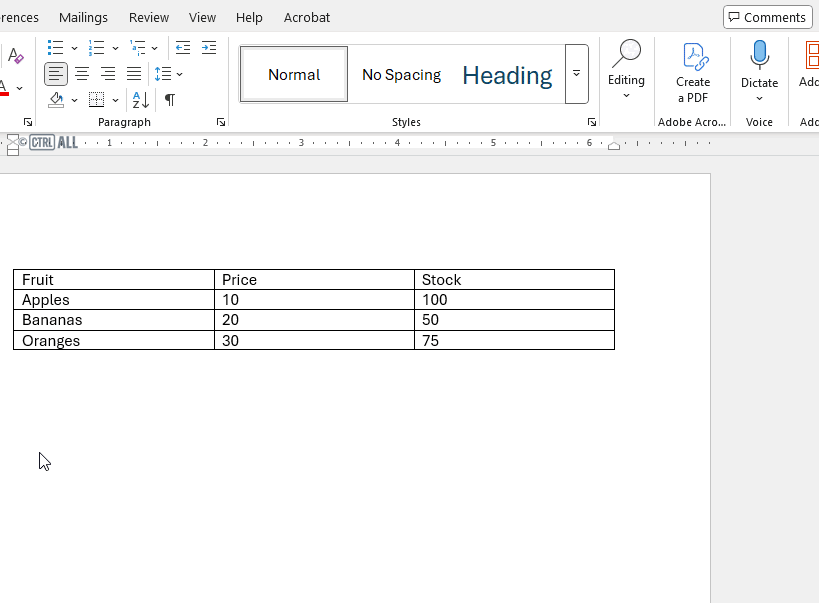Switch to the Review tab
This screenshot has width=819, height=603.
148,17
